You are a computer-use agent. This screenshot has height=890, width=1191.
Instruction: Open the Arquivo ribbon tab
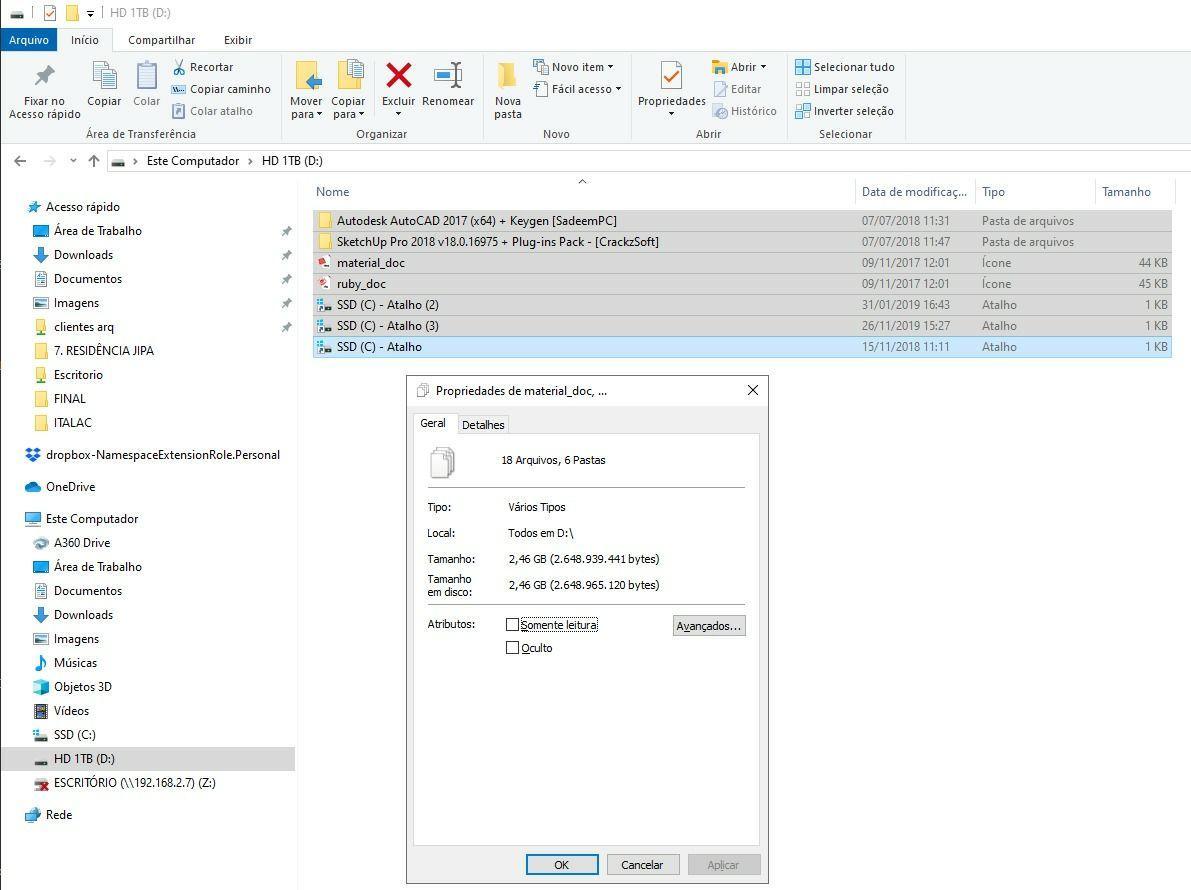pos(29,39)
